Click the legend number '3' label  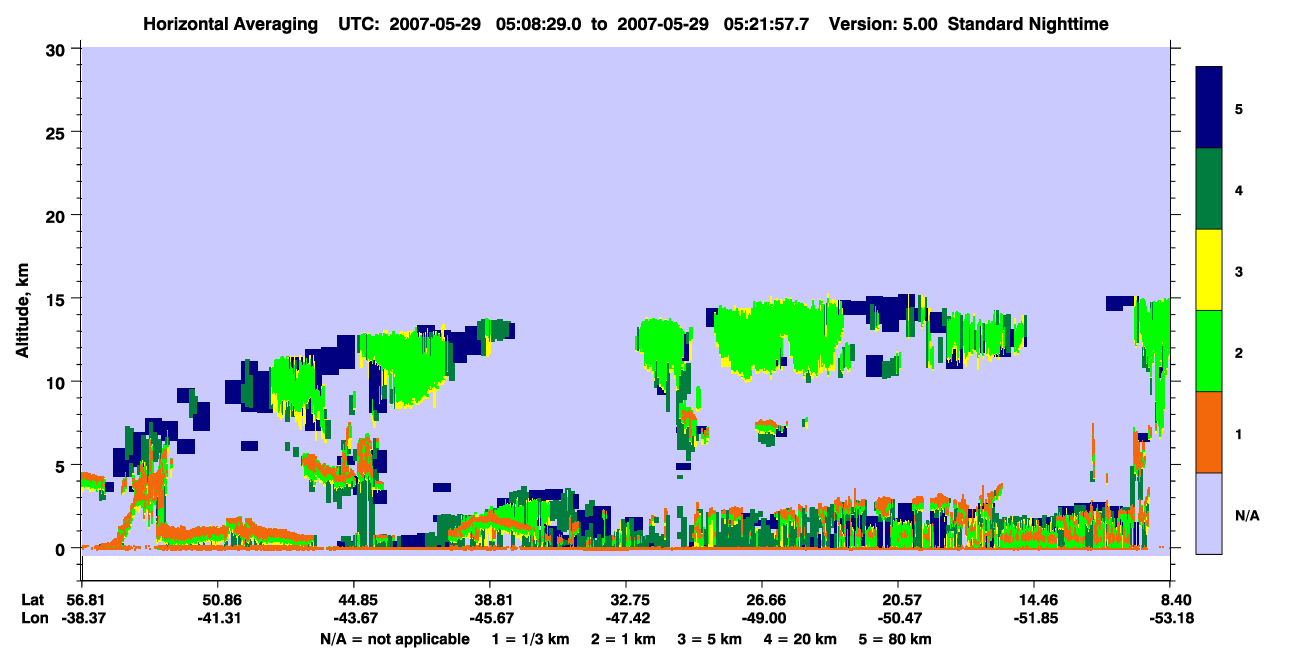(x=1238, y=271)
